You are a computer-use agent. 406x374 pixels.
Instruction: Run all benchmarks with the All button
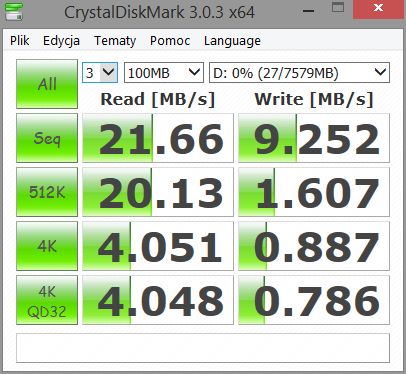click(47, 84)
